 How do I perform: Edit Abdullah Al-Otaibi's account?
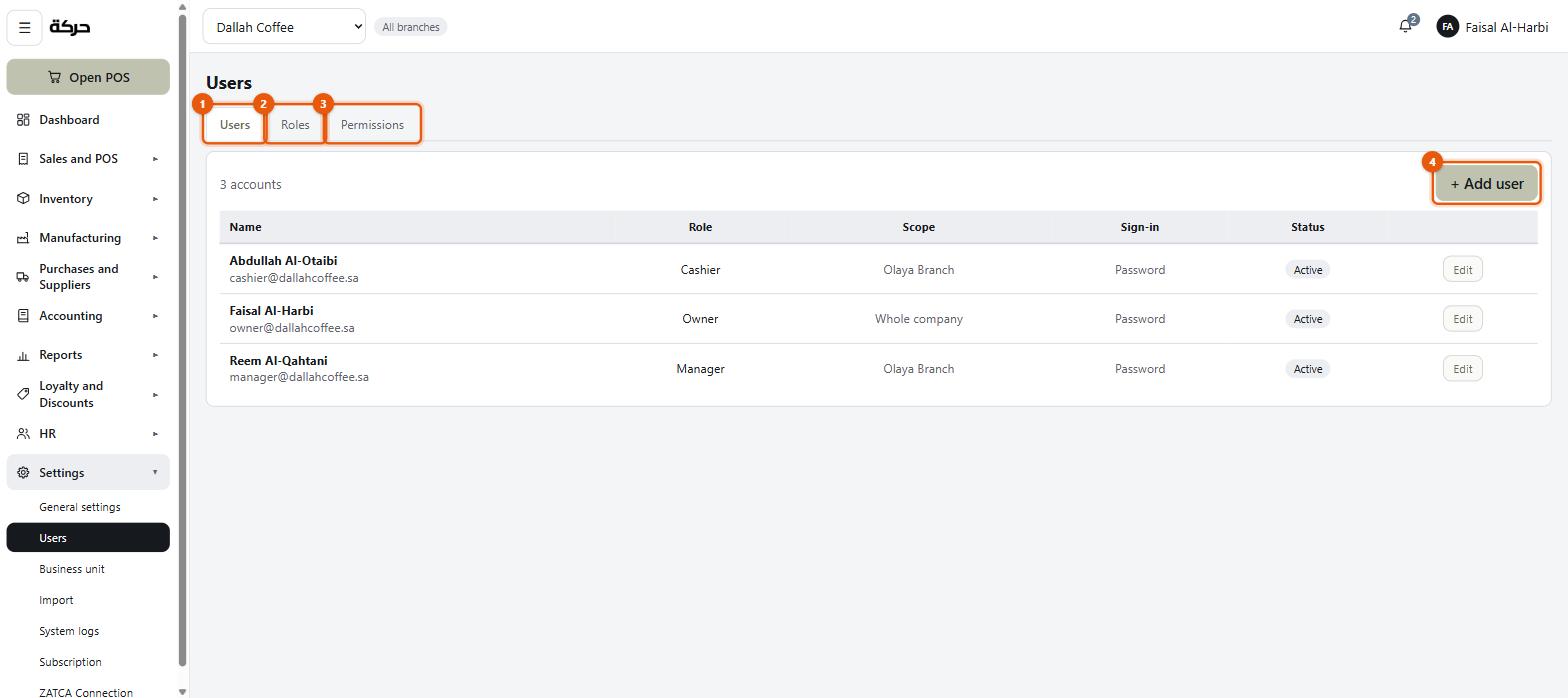point(1462,270)
